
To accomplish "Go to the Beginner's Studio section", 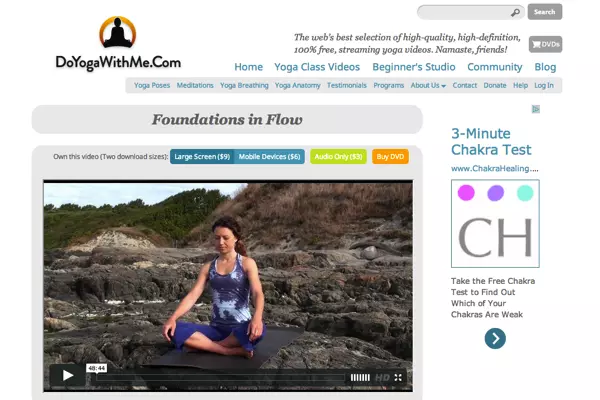I will [x=414, y=67].
